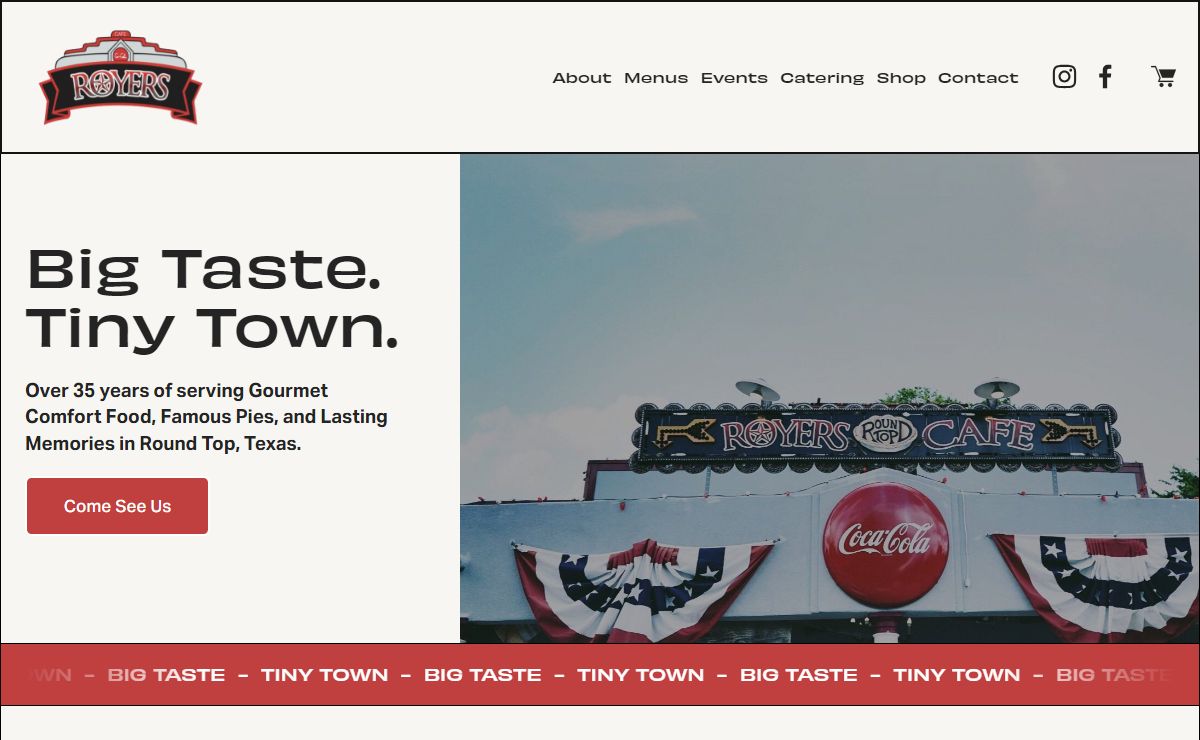Click the Royers Cafe logo

pyautogui.click(x=121, y=78)
